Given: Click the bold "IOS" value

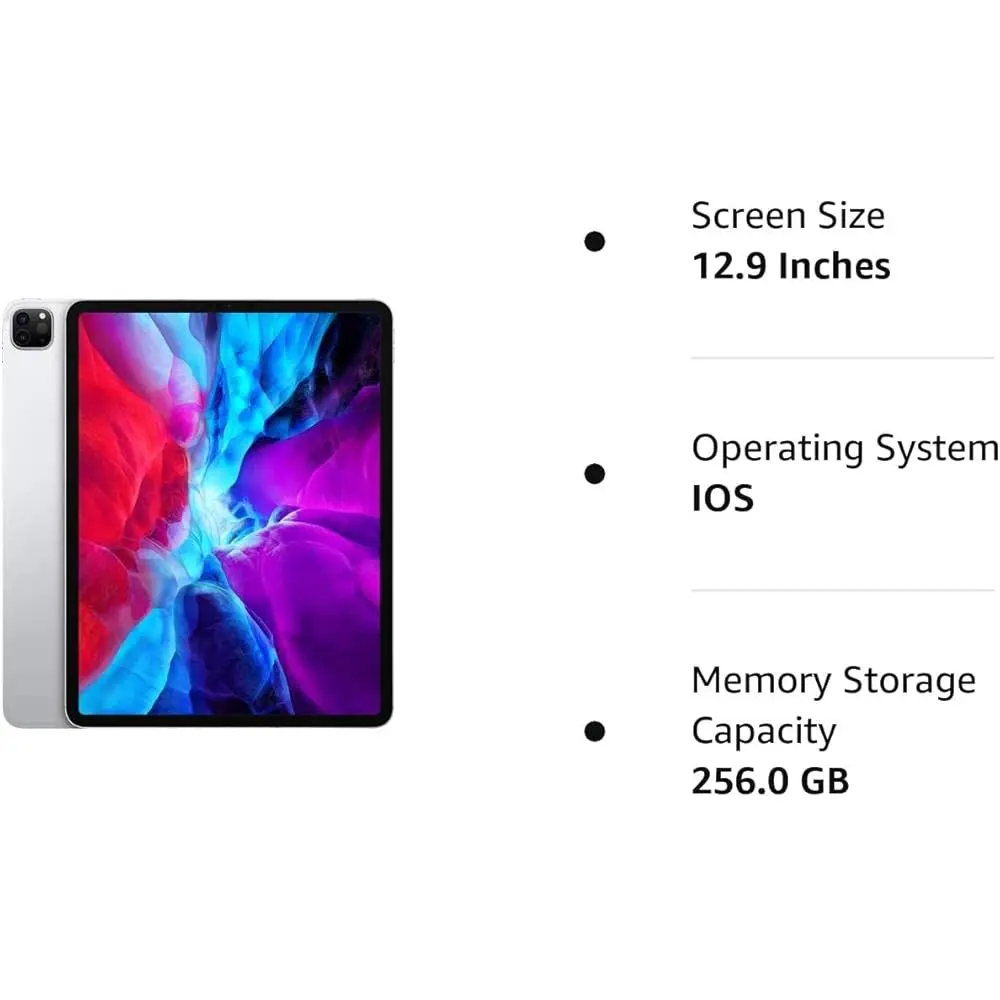Looking at the screenshot, I should pyautogui.click(x=722, y=498).
